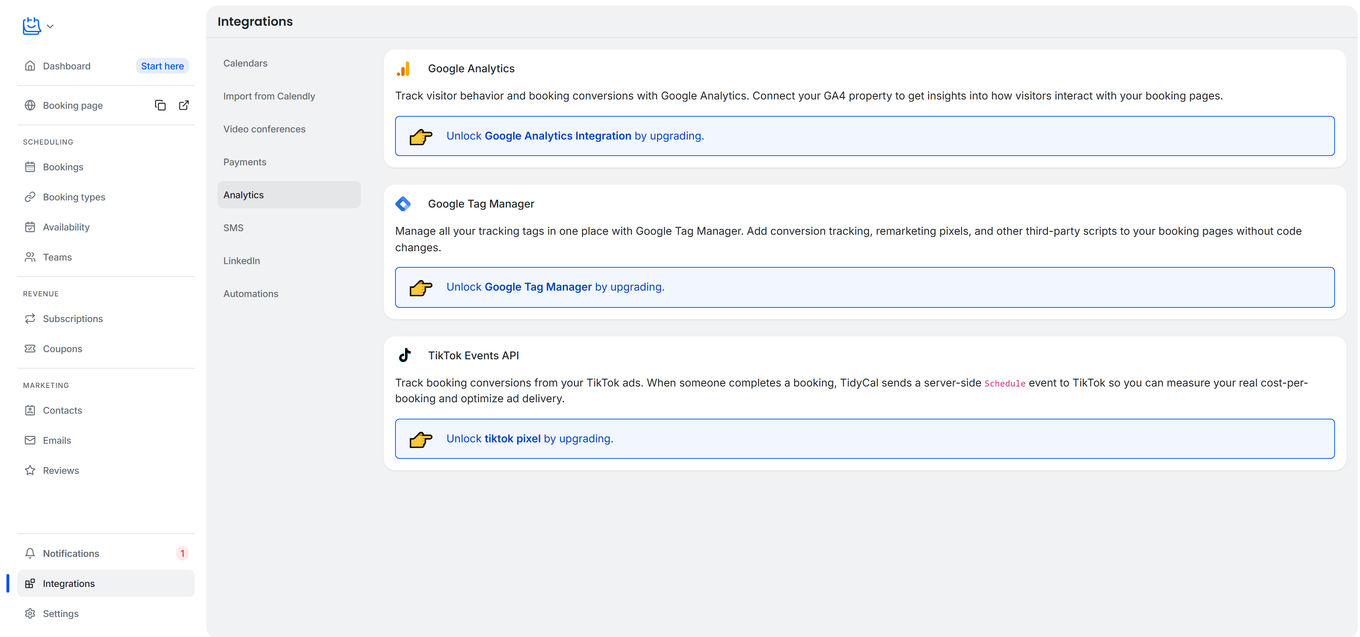Click pointing hand icon in TikTok banner
The image size is (1360, 637).
point(421,439)
